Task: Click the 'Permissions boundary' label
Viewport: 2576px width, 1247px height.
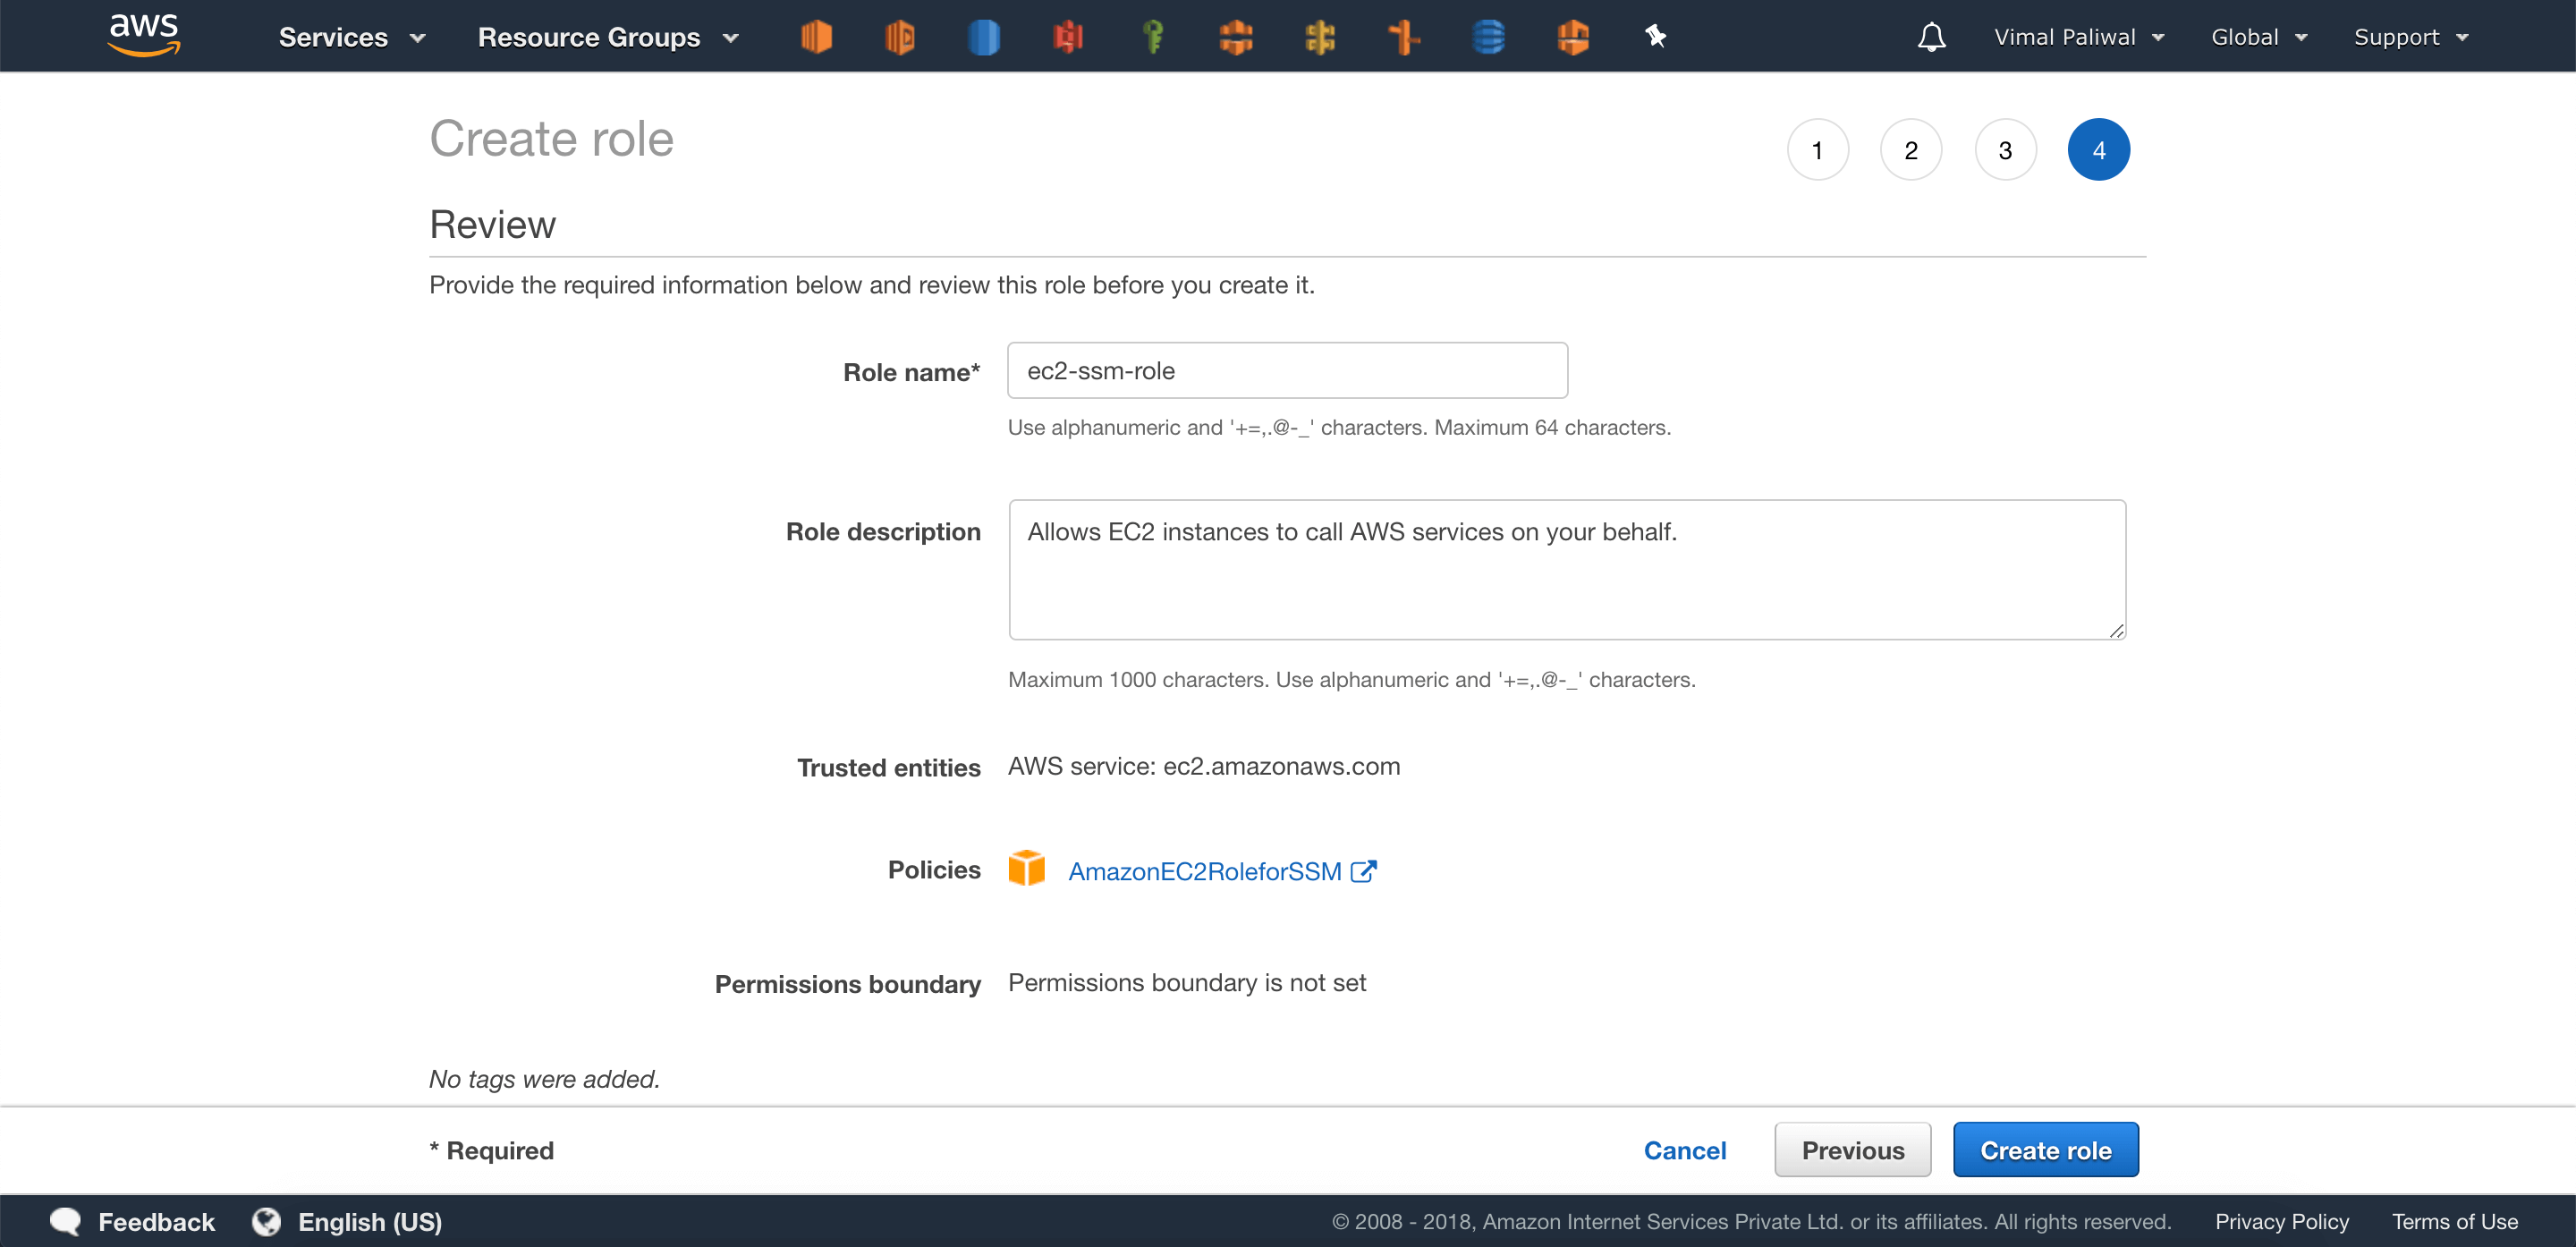Action: (x=847, y=984)
